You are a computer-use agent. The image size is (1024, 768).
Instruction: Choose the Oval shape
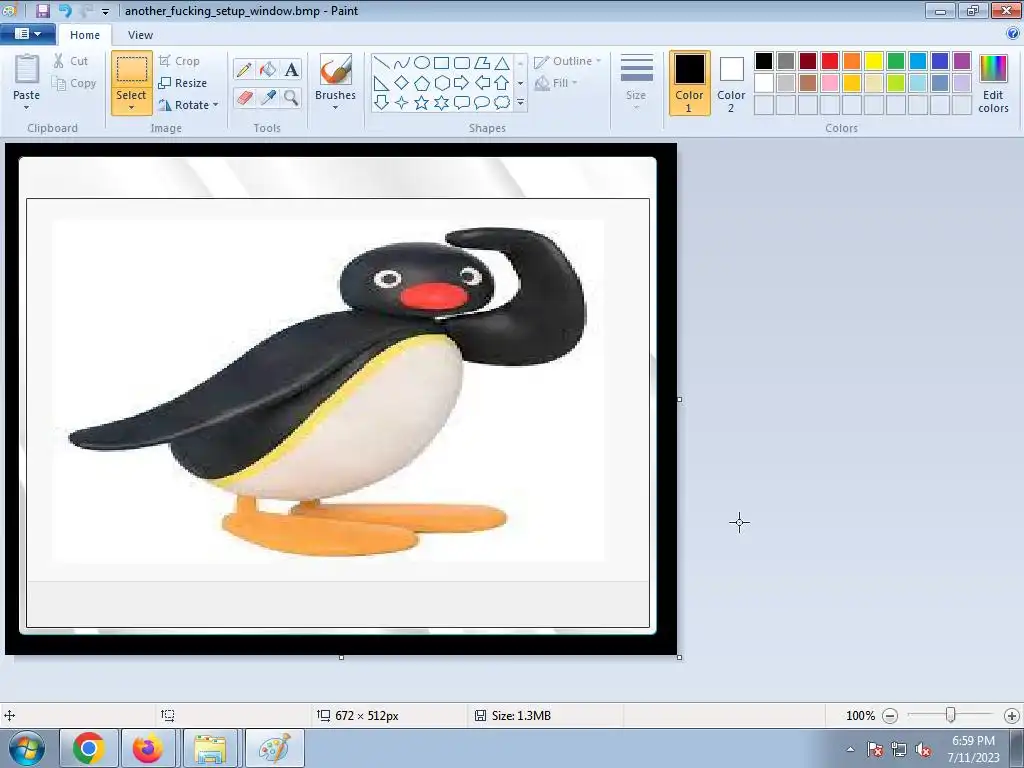pyautogui.click(x=422, y=63)
